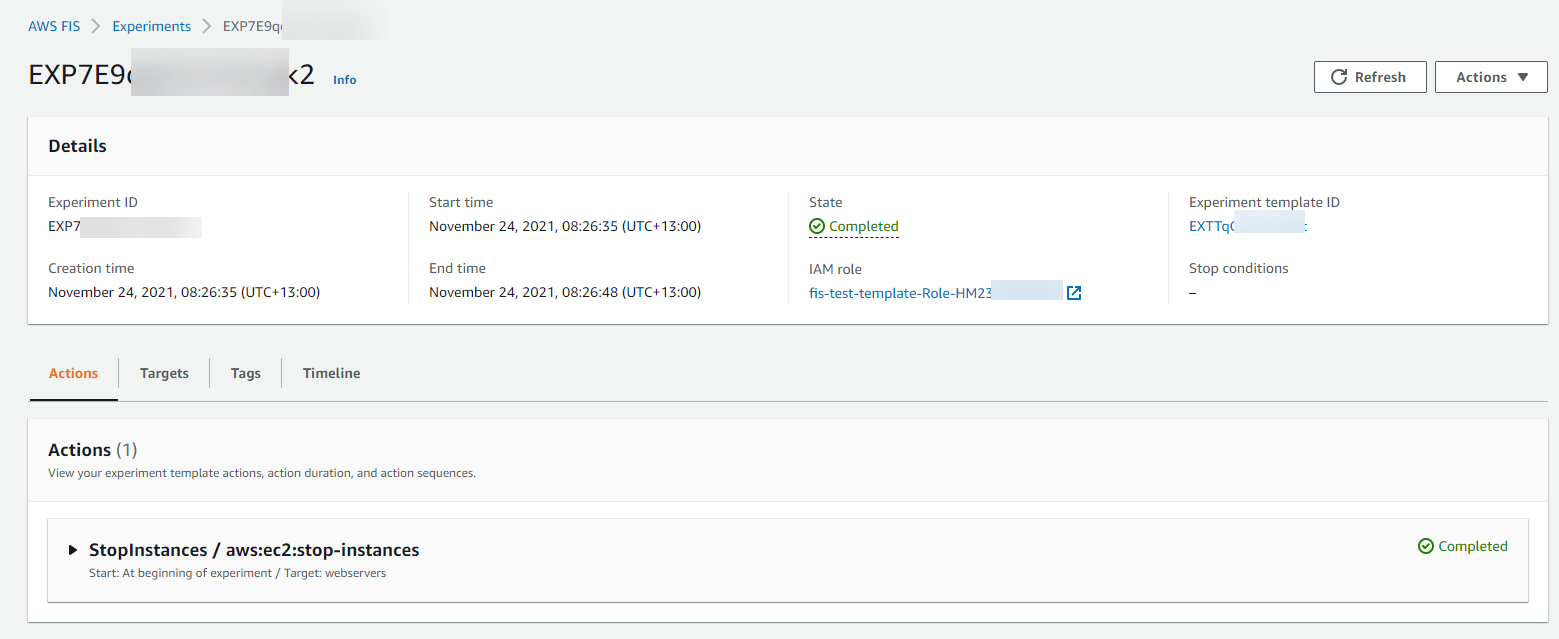Navigate to Experiments breadcrumb link
The height and width of the screenshot is (639, 1559).
tap(151, 26)
